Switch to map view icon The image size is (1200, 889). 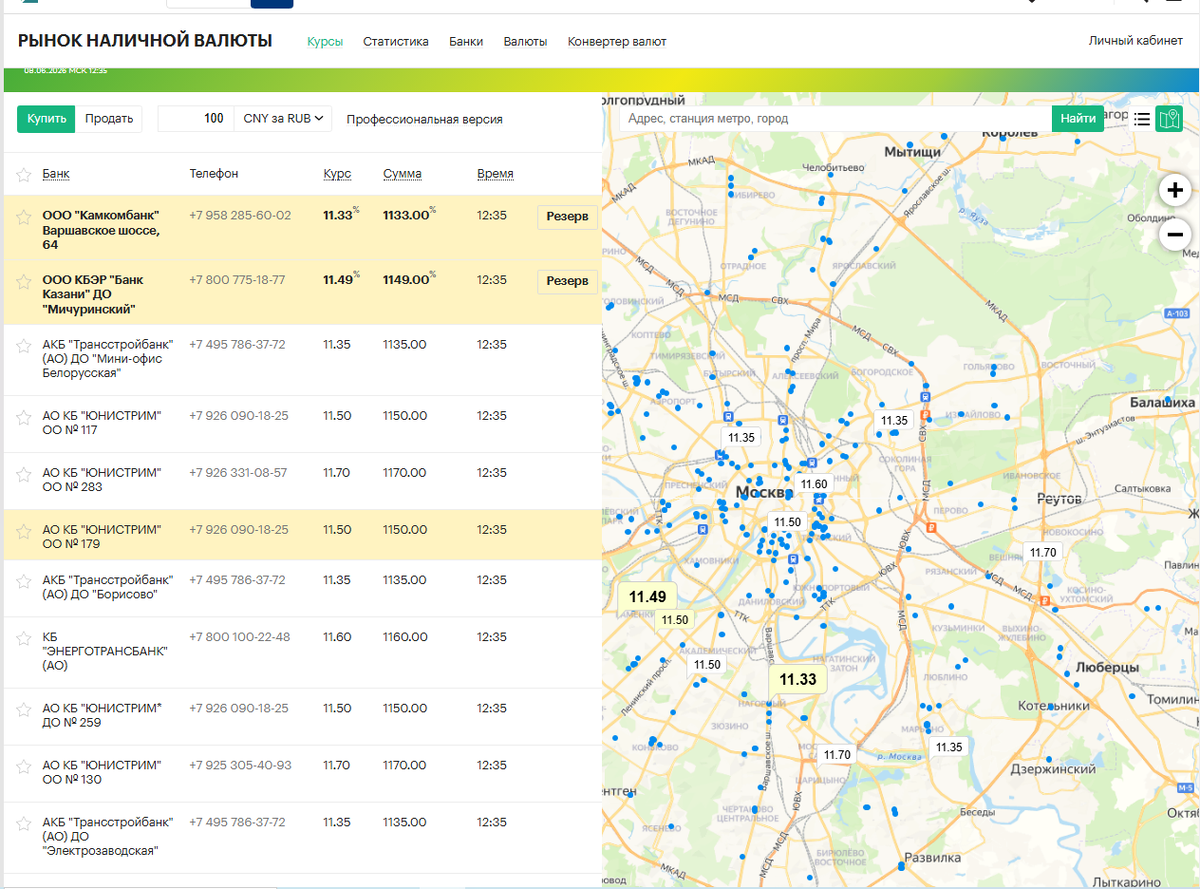point(1169,119)
